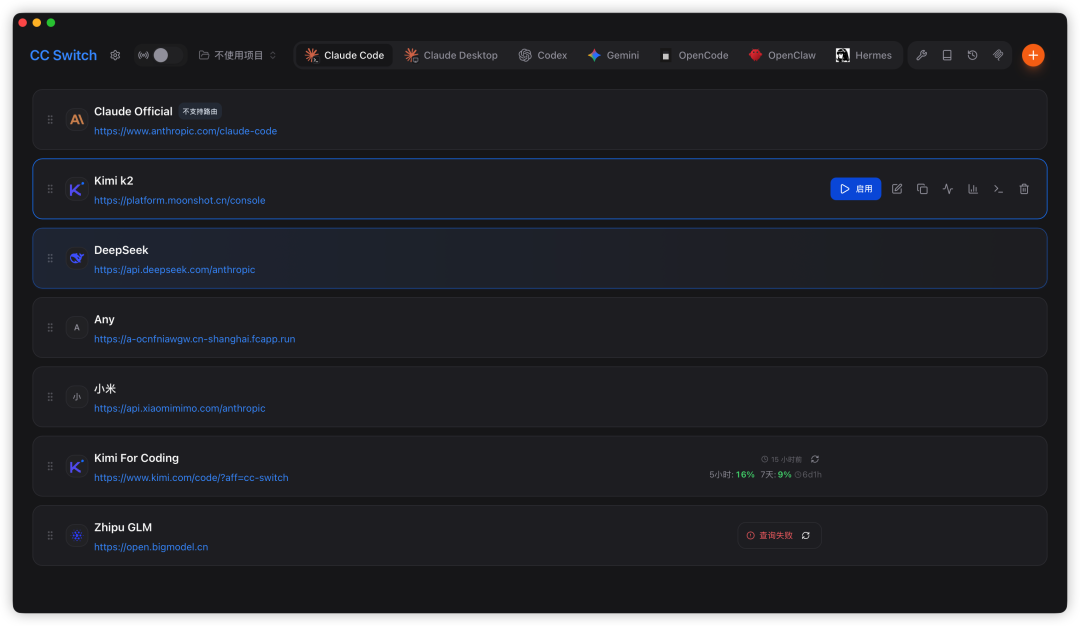
Task: Open settings gear next to CC Switch
Action: 115,55
